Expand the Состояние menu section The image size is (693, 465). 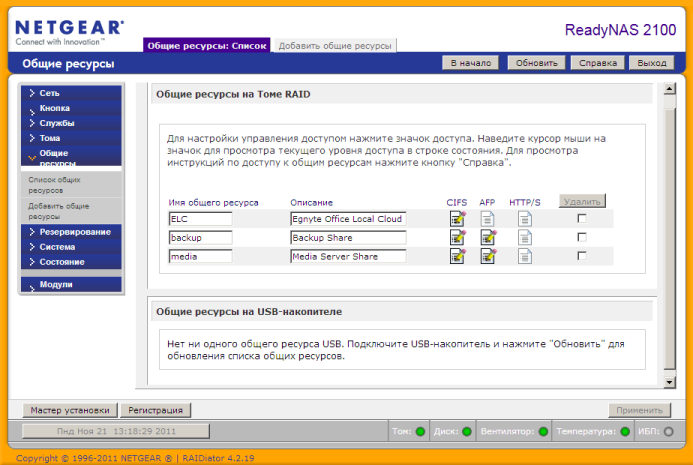tap(71, 262)
